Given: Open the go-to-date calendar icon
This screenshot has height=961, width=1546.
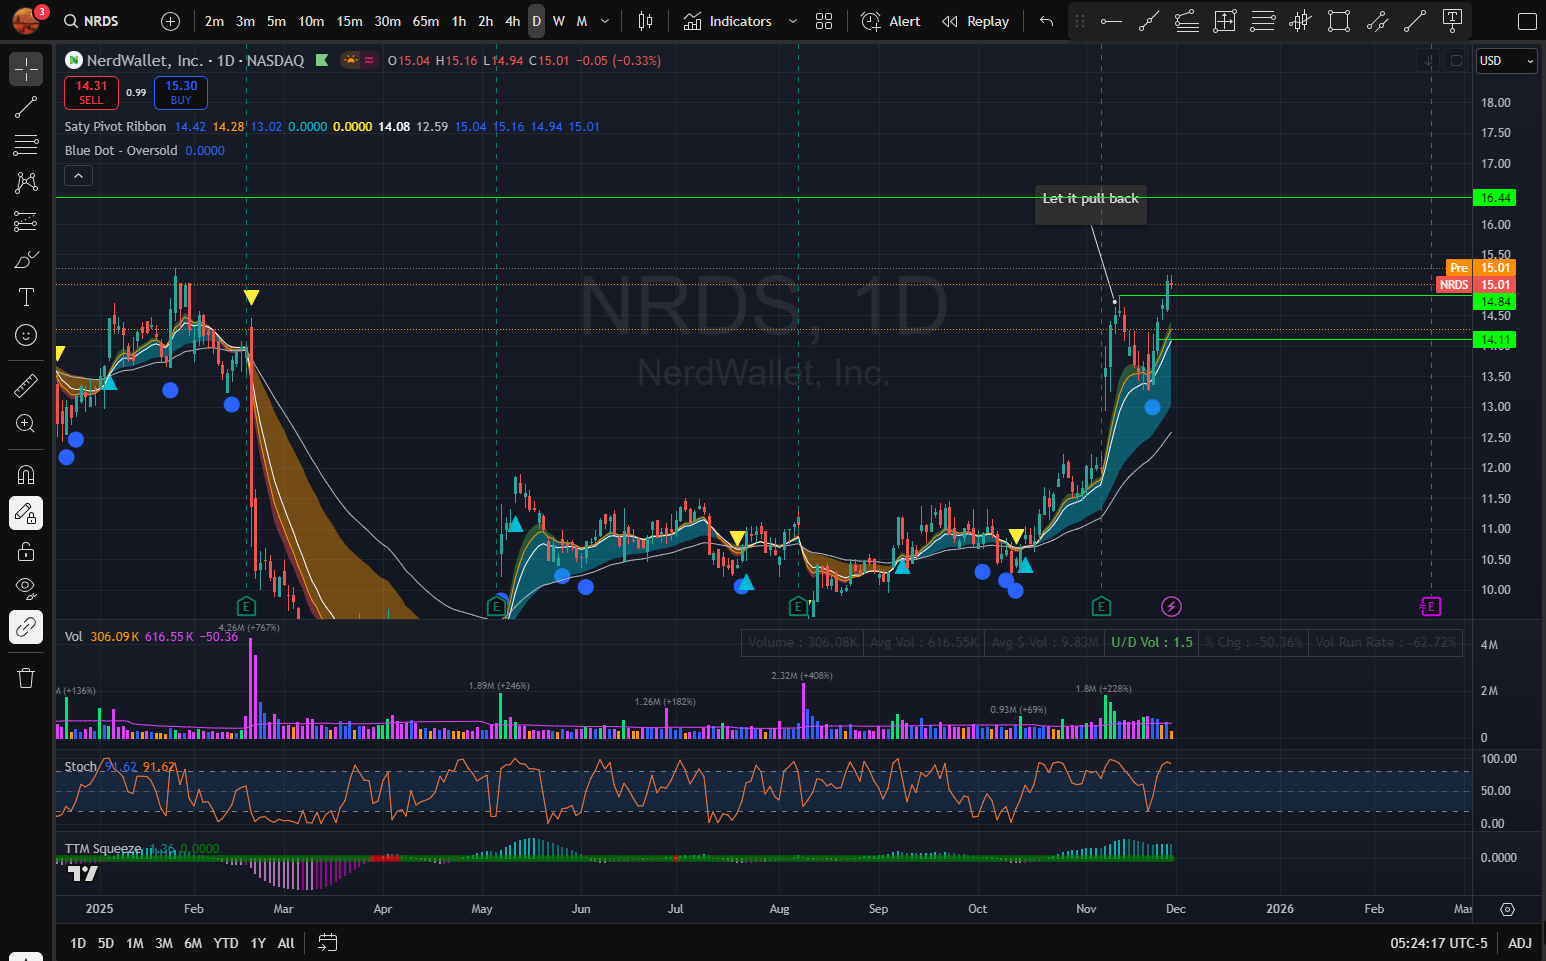Looking at the screenshot, I should click(327, 943).
